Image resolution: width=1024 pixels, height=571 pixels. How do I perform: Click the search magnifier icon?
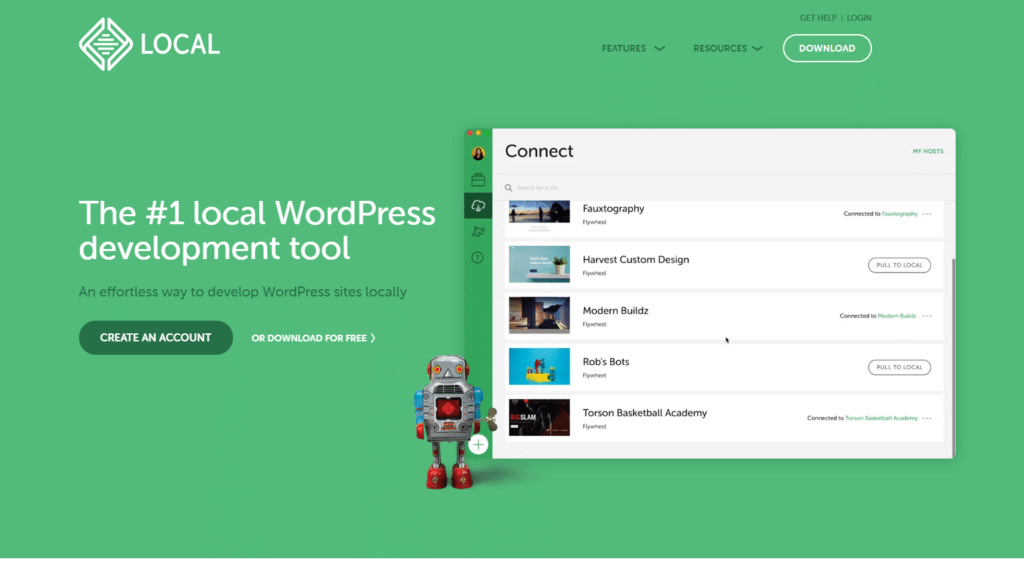508,188
